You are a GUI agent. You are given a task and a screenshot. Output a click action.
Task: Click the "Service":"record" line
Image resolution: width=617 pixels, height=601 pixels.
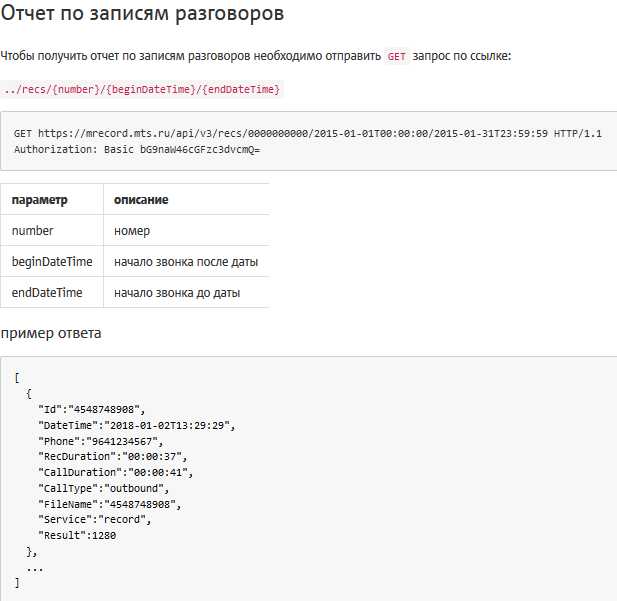[94, 520]
